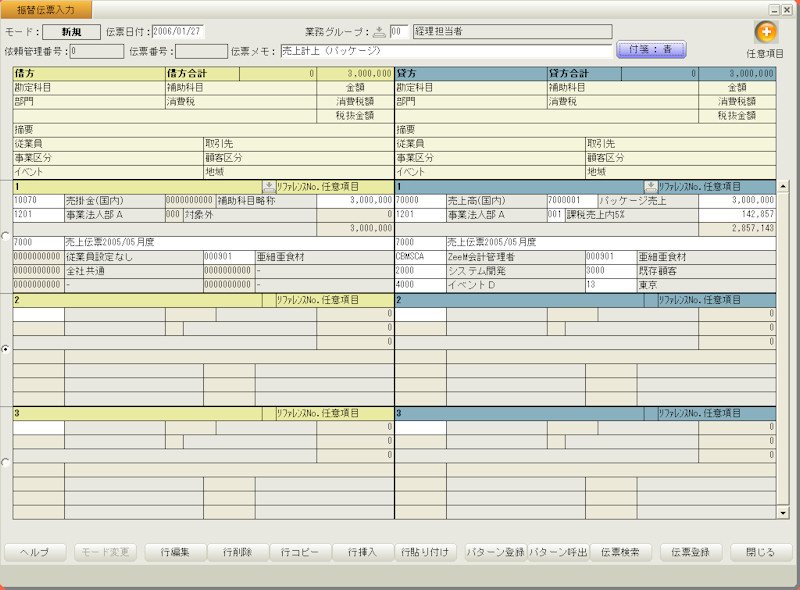Click the 行貼り付け button
Image resolution: width=800 pixels, height=590 pixels.
tap(424, 552)
